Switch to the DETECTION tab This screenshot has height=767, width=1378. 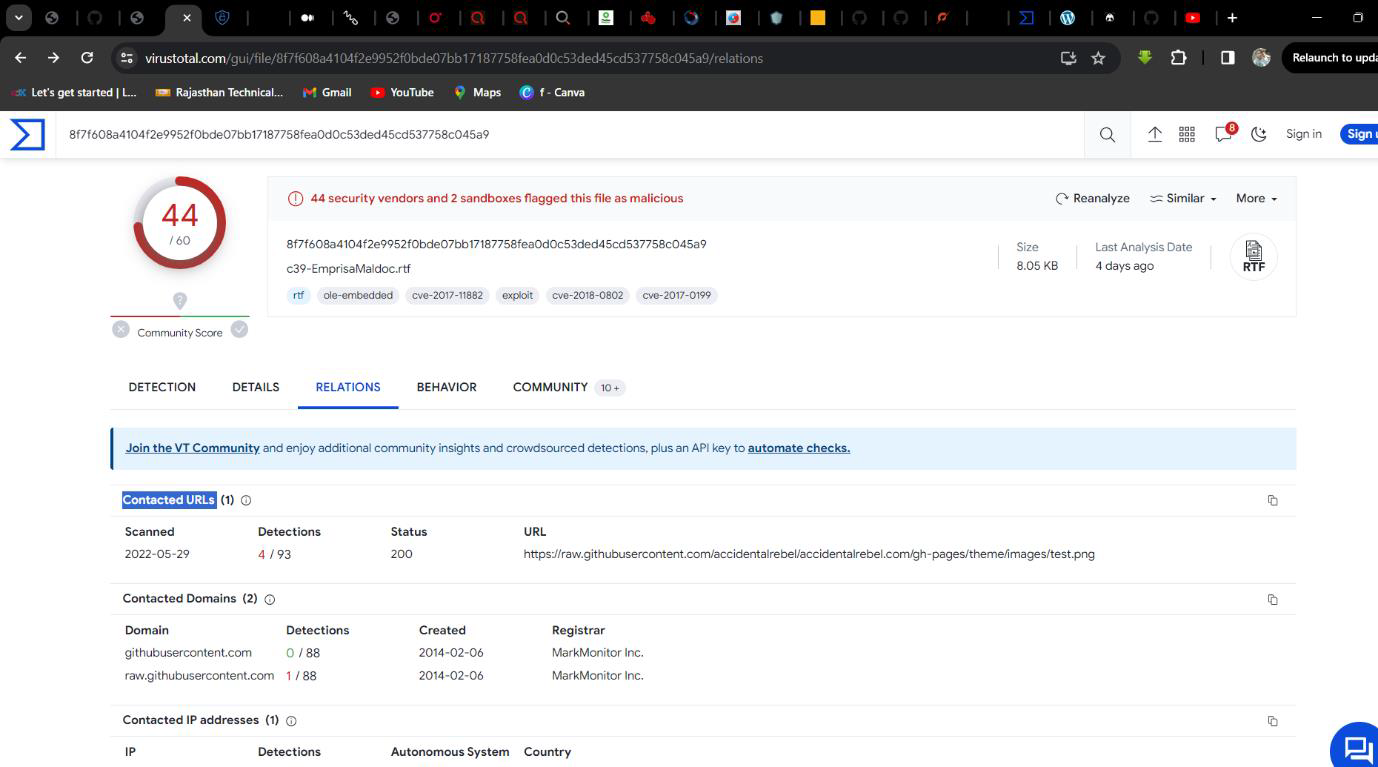[x=162, y=387]
